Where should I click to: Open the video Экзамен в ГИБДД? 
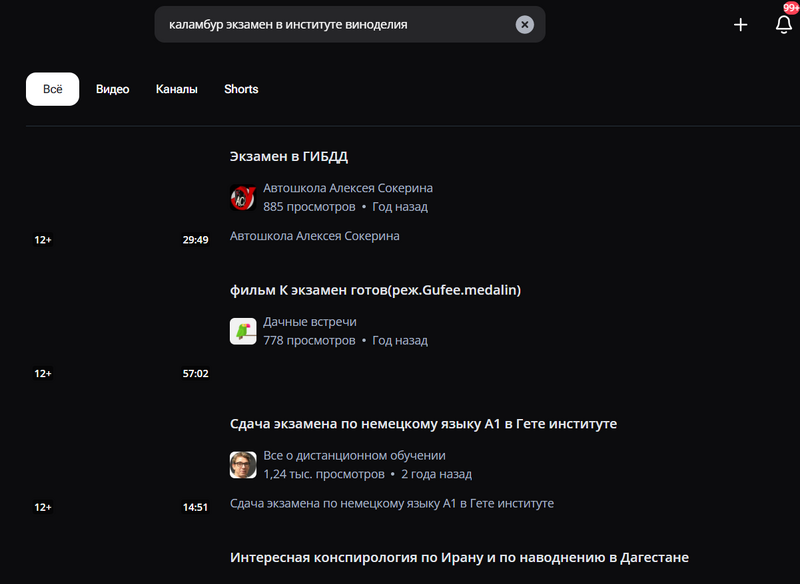[289, 156]
